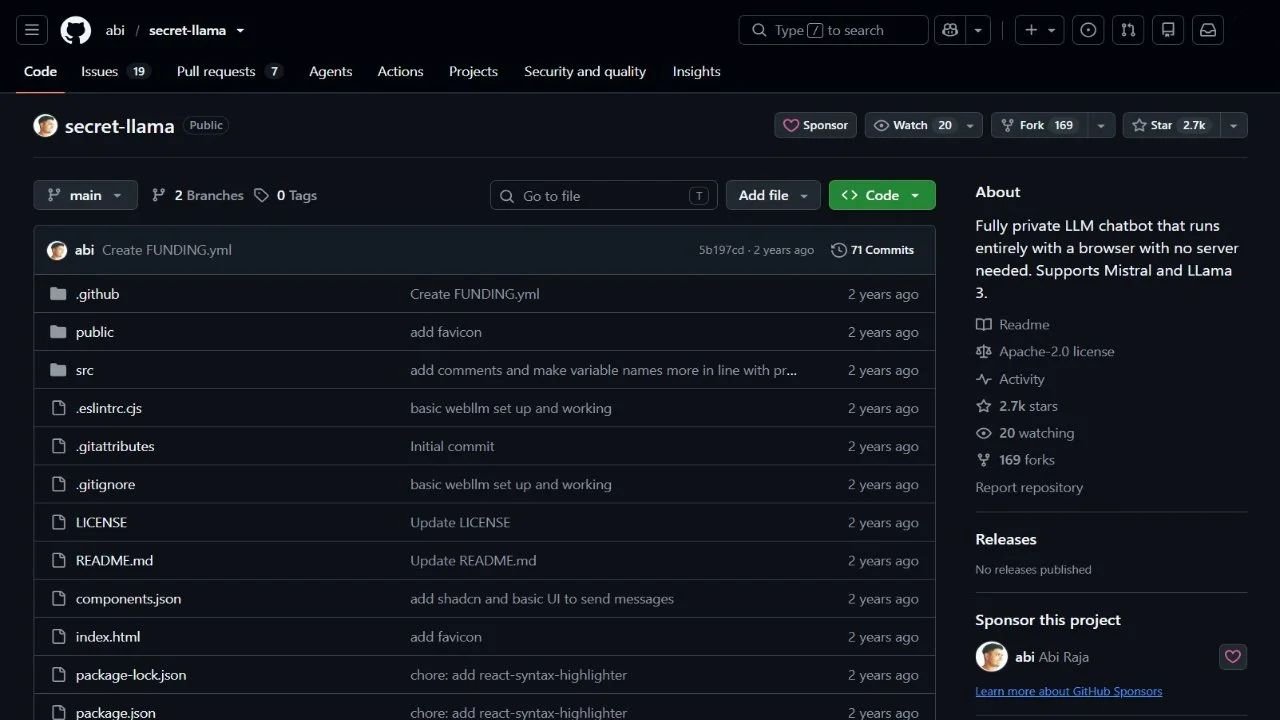The width and height of the screenshot is (1280, 720).
Task: Click the file icon beside LICENSE
Action: (x=58, y=522)
